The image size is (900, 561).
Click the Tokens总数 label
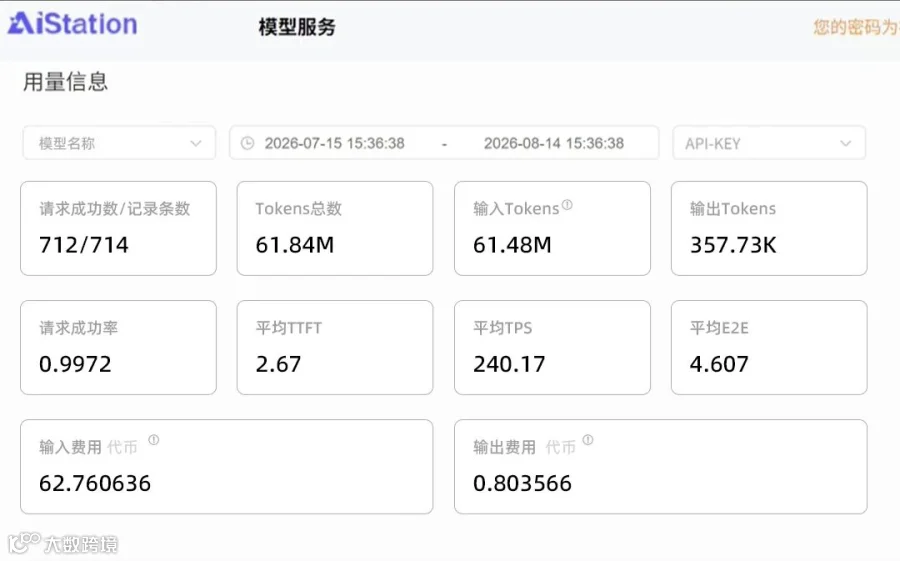(x=298, y=208)
